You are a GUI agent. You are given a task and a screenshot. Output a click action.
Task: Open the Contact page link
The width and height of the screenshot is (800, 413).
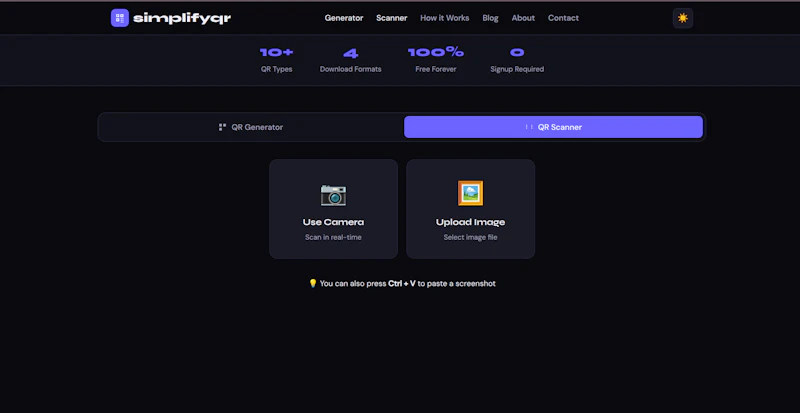pos(563,18)
